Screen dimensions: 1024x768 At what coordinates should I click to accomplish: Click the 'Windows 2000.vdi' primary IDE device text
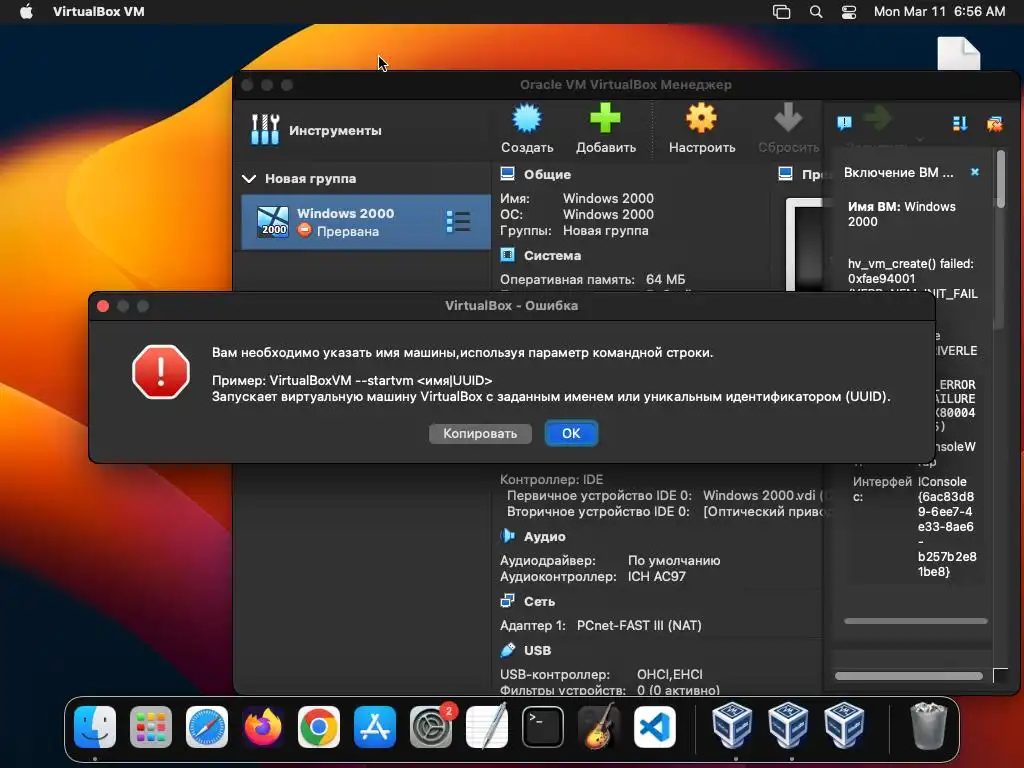click(x=759, y=496)
